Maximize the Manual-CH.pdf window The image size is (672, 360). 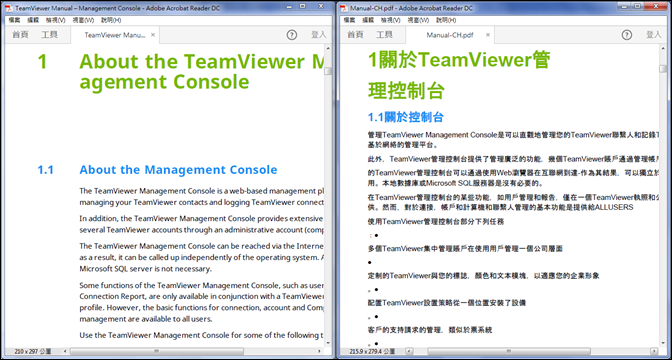637,6
